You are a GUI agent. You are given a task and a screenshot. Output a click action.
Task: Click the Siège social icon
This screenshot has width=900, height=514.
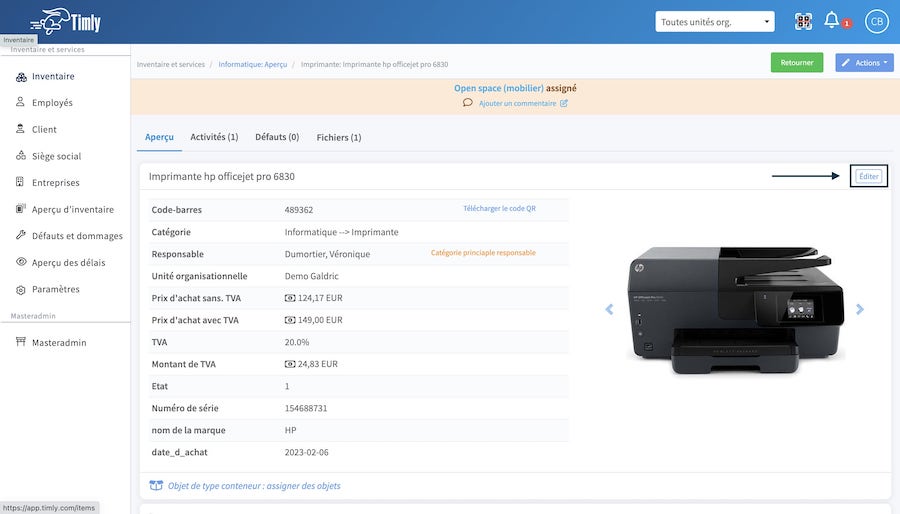pos(21,155)
